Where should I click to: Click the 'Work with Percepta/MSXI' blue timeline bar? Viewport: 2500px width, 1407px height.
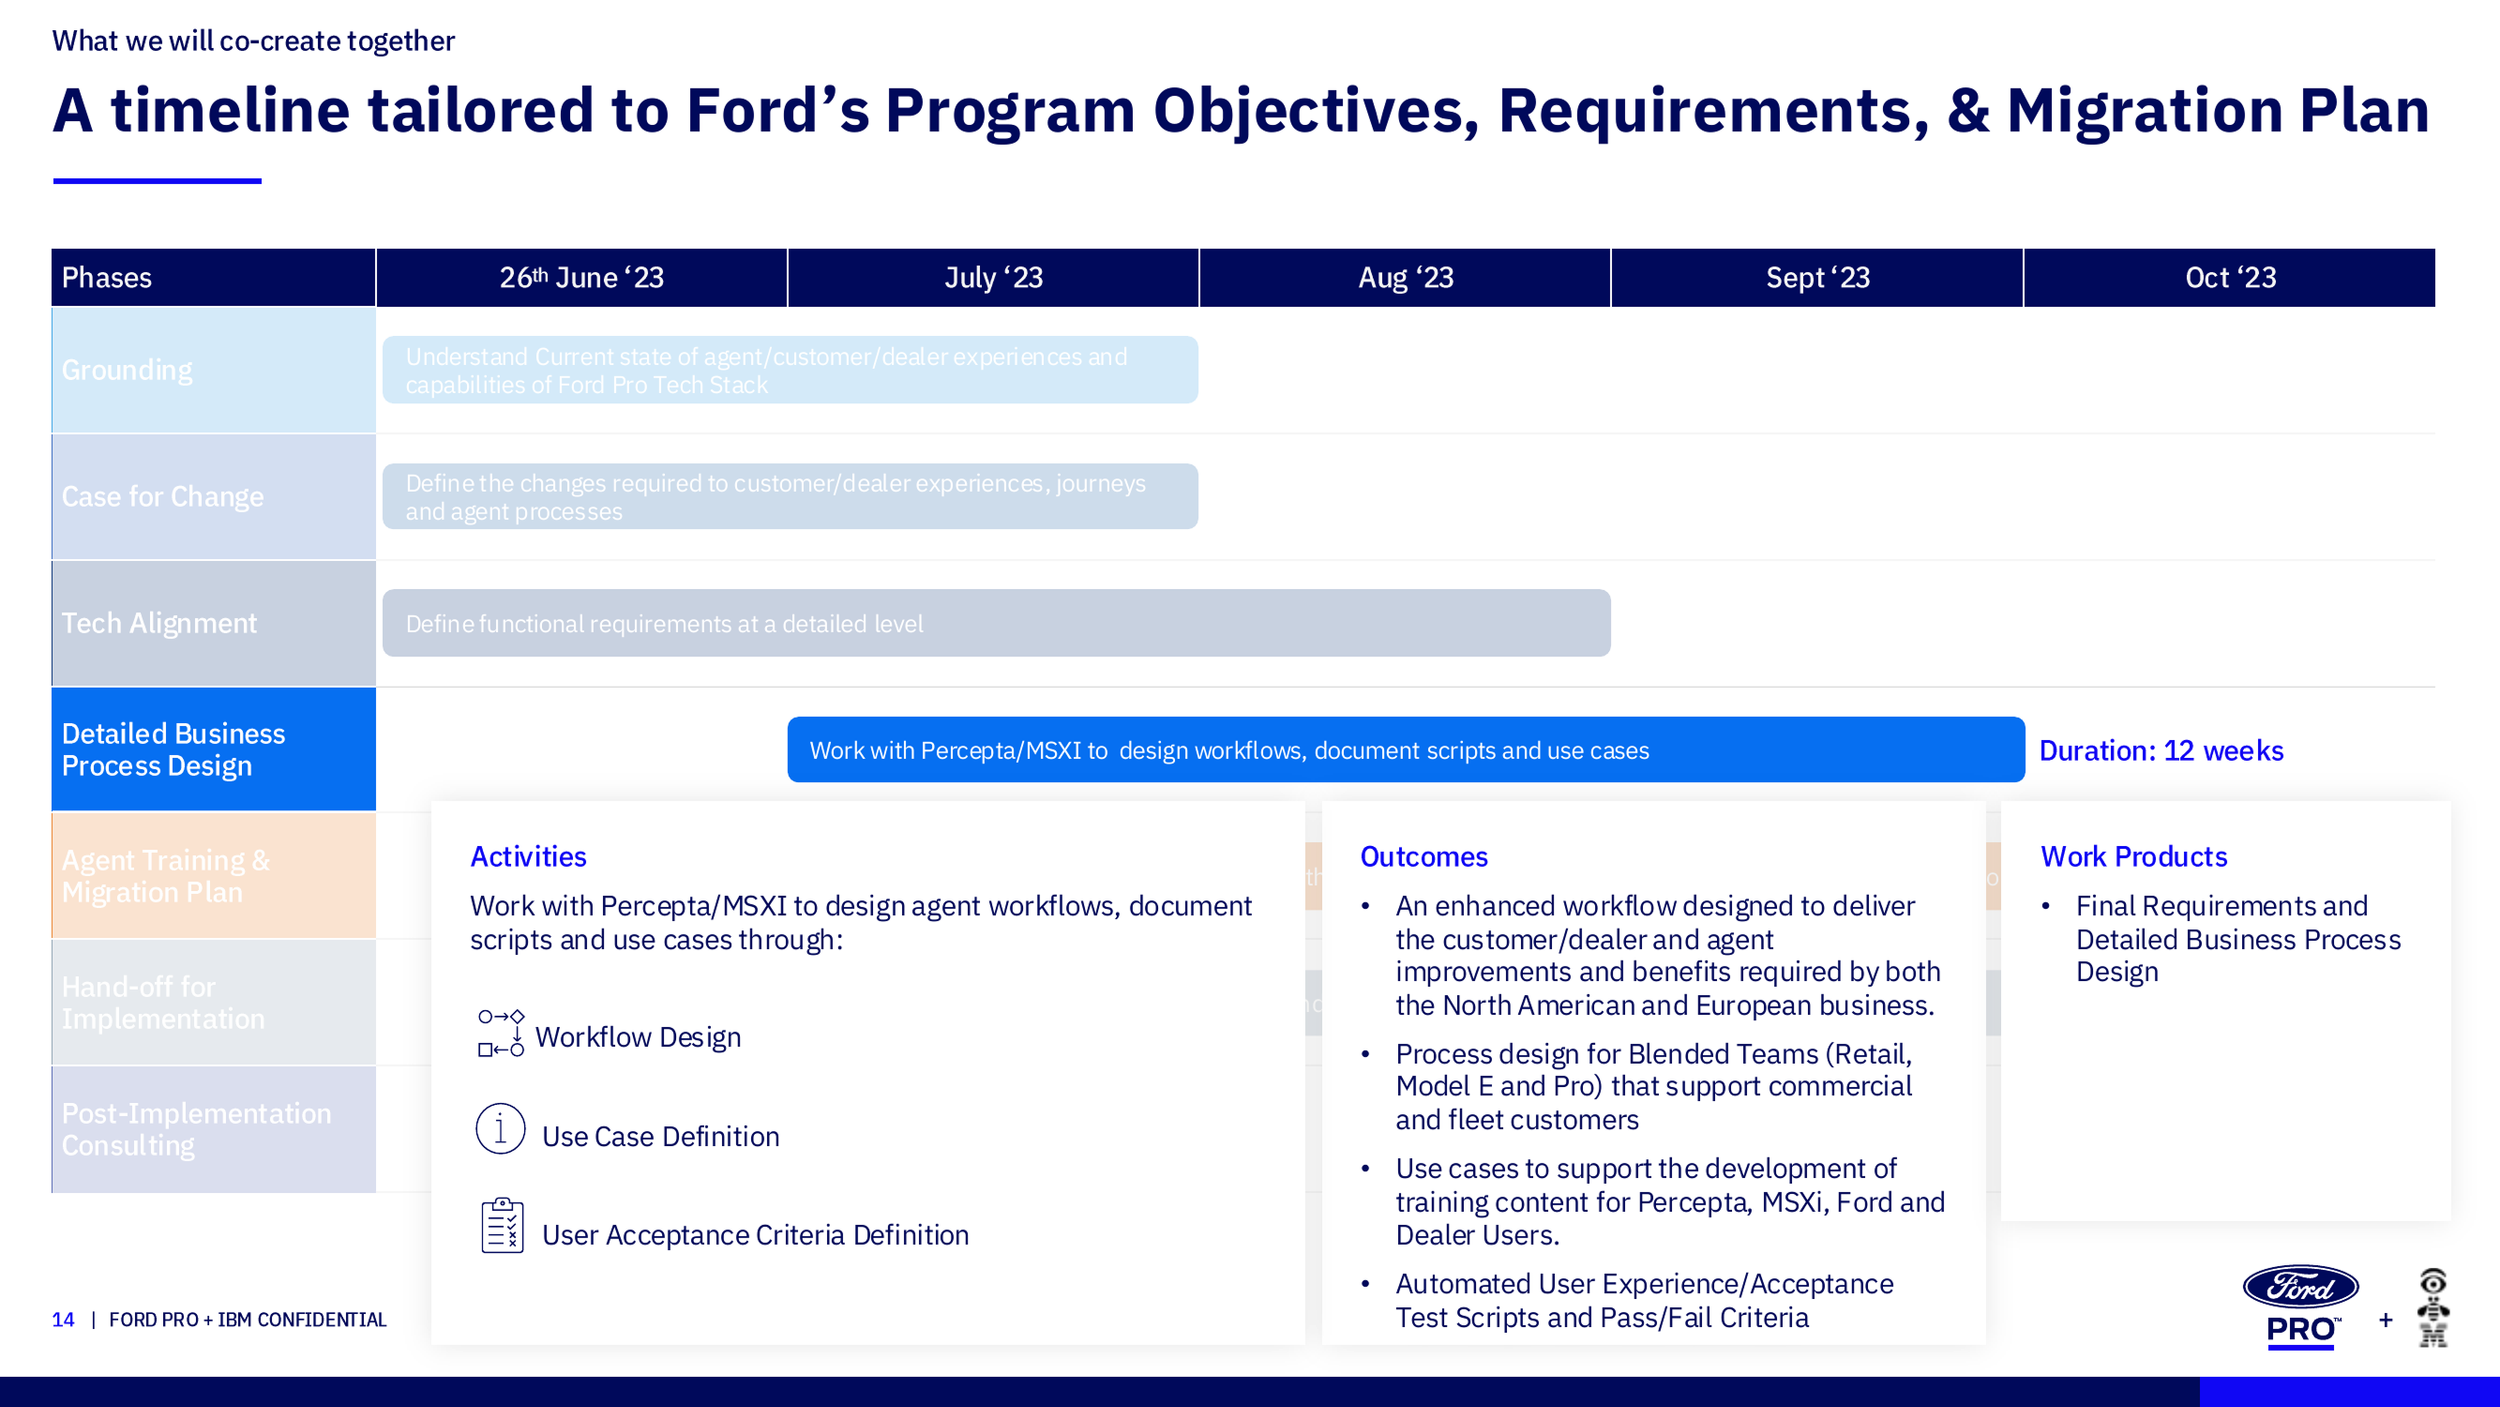1406,749
